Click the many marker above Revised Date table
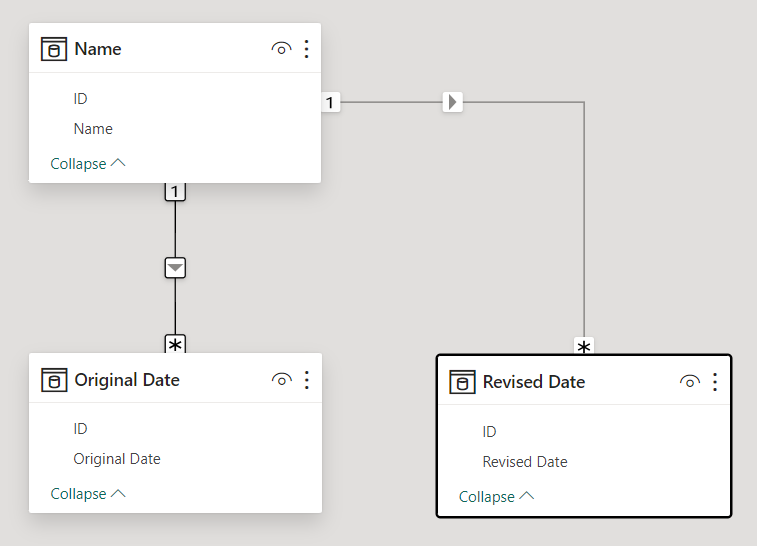This screenshot has width=757, height=546. click(x=584, y=346)
